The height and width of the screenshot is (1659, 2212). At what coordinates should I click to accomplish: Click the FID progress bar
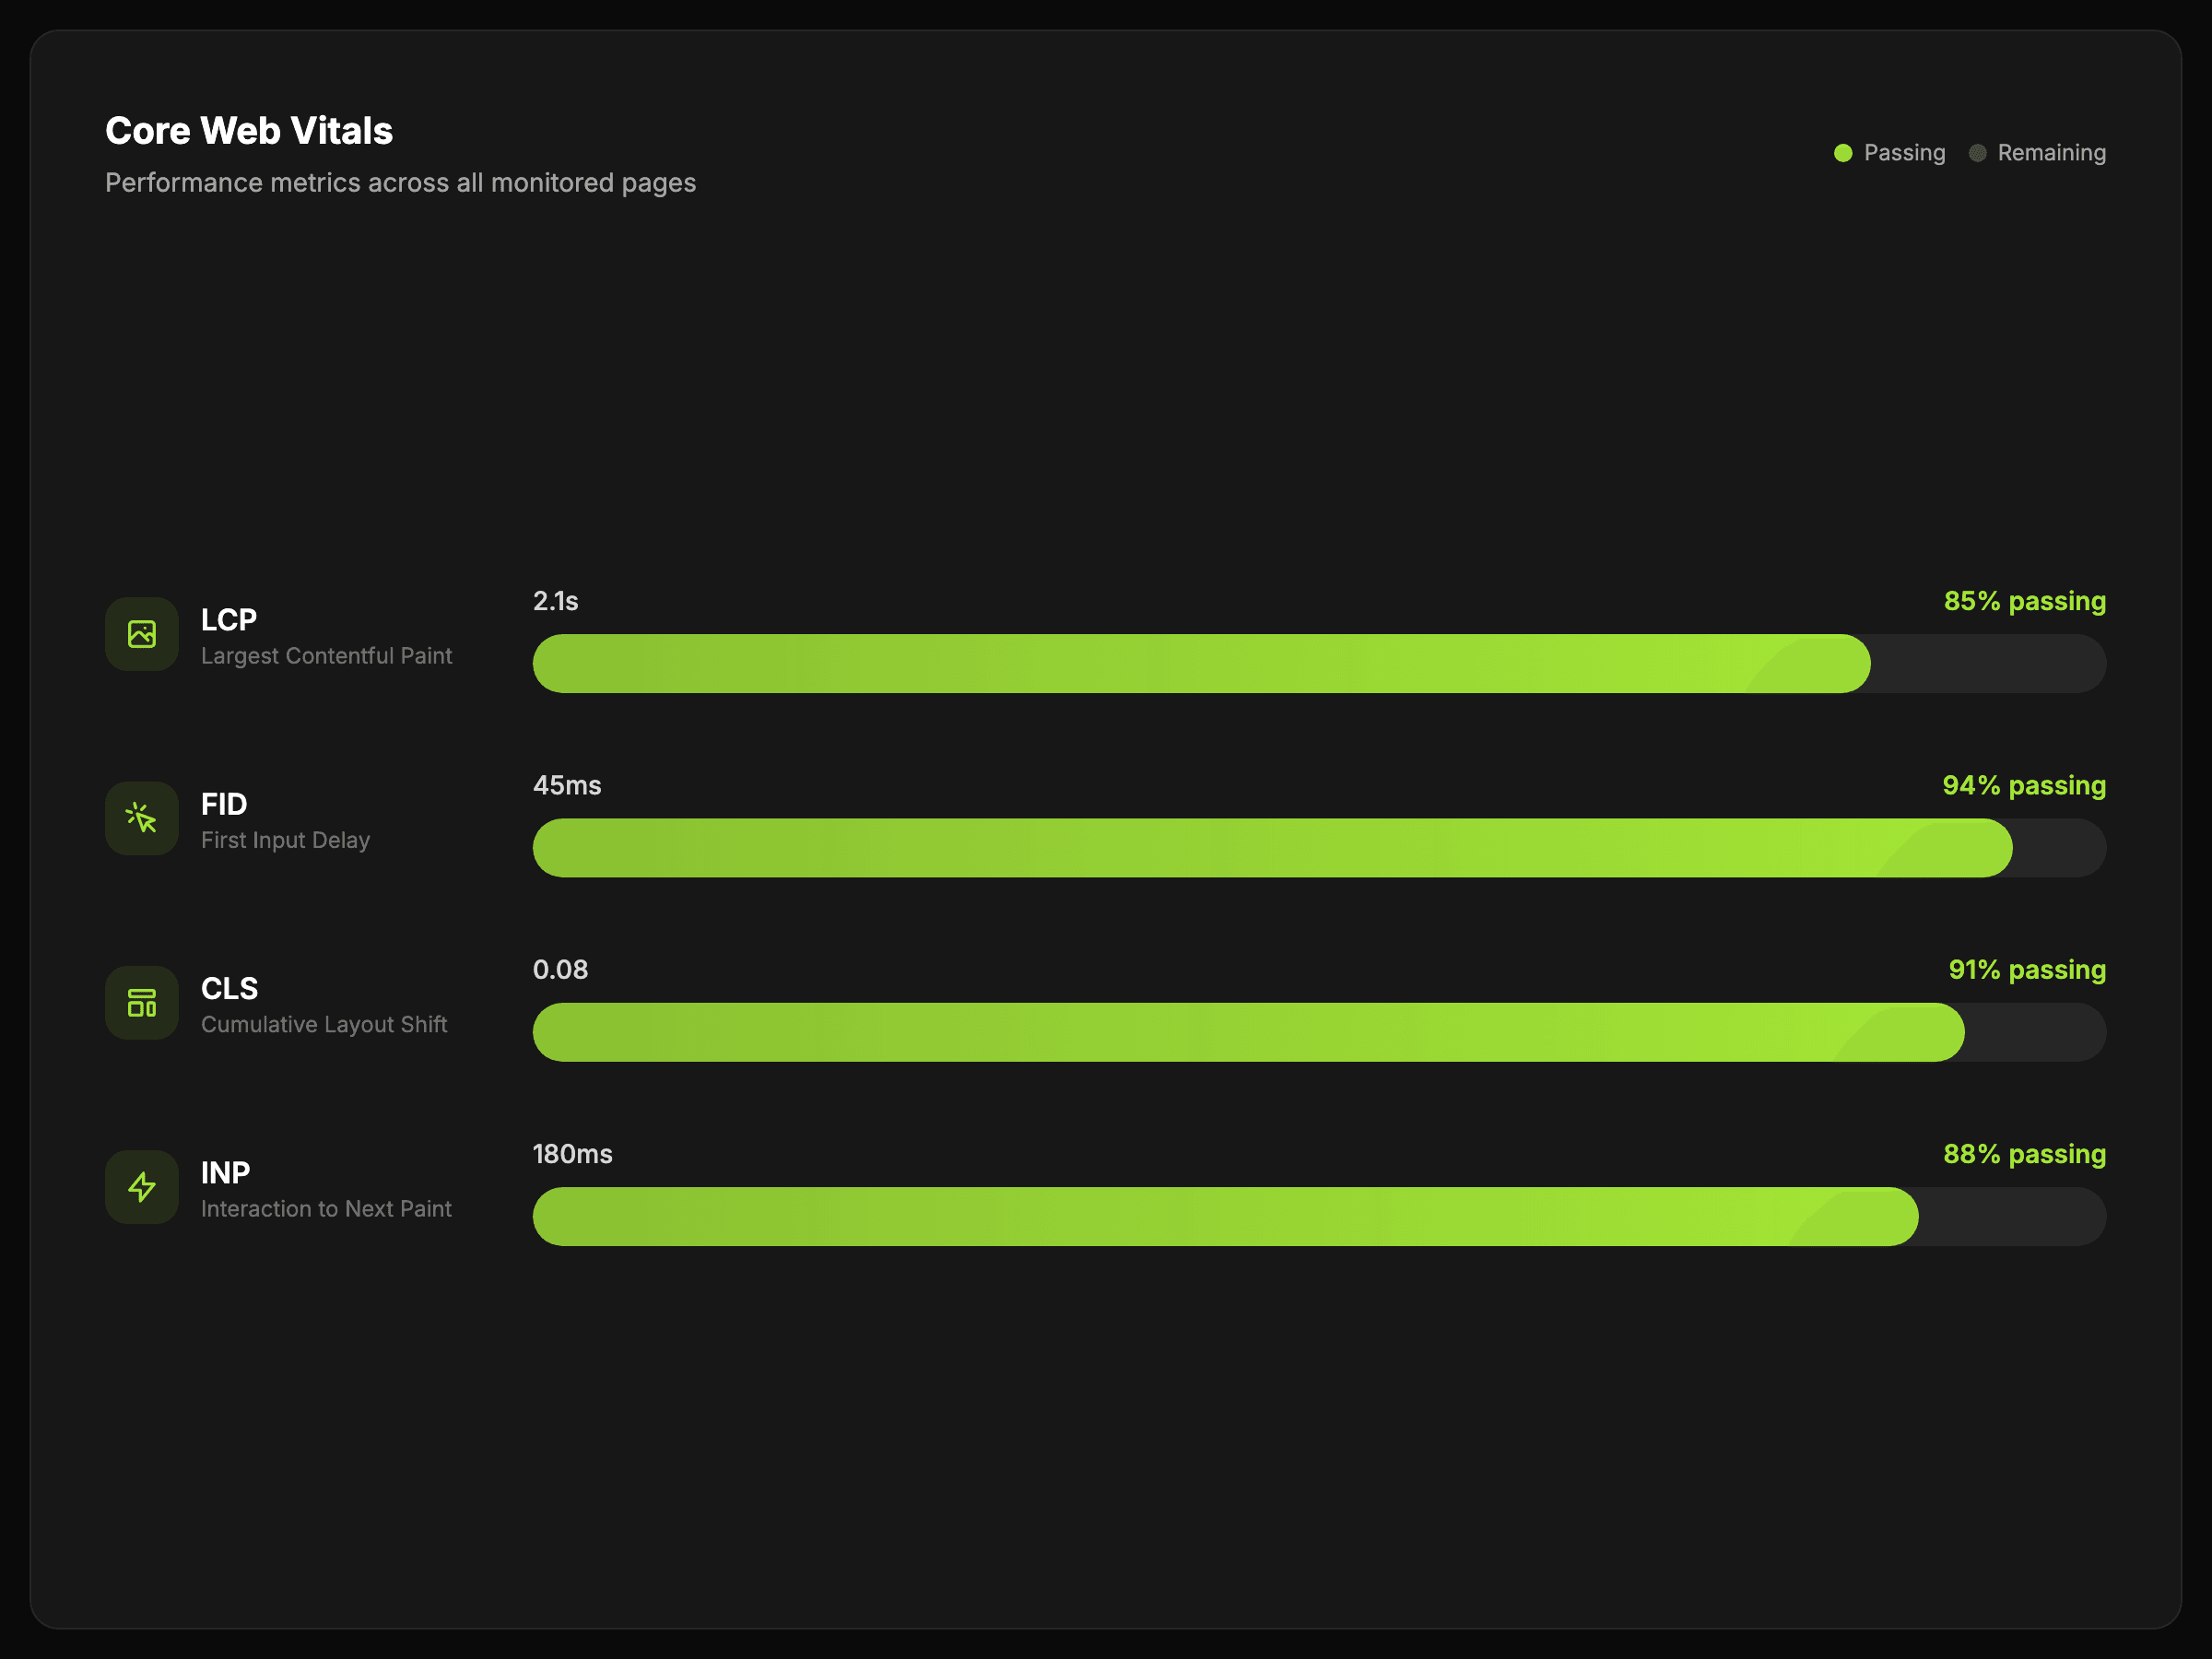[1270, 848]
